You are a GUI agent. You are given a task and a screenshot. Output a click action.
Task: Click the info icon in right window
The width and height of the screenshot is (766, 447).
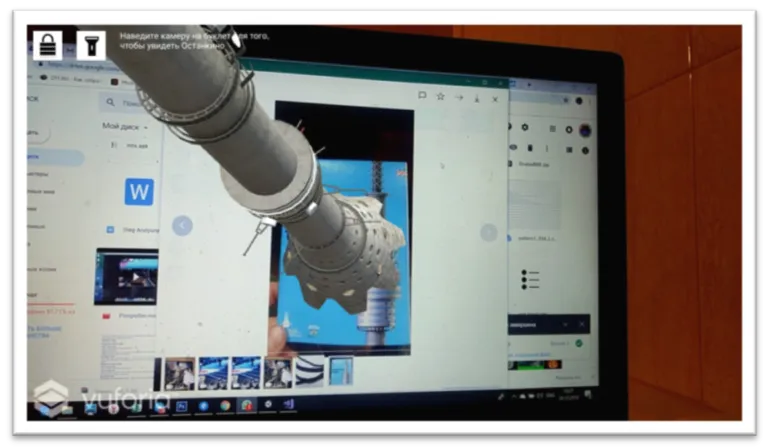pyautogui.click(x=585, y=150)
